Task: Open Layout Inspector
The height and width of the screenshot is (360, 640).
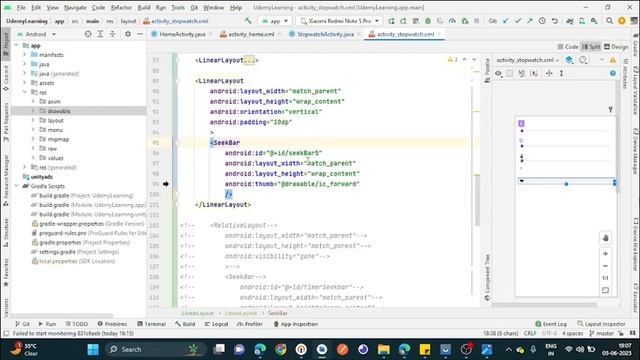Action: click(x=601, y=324)
